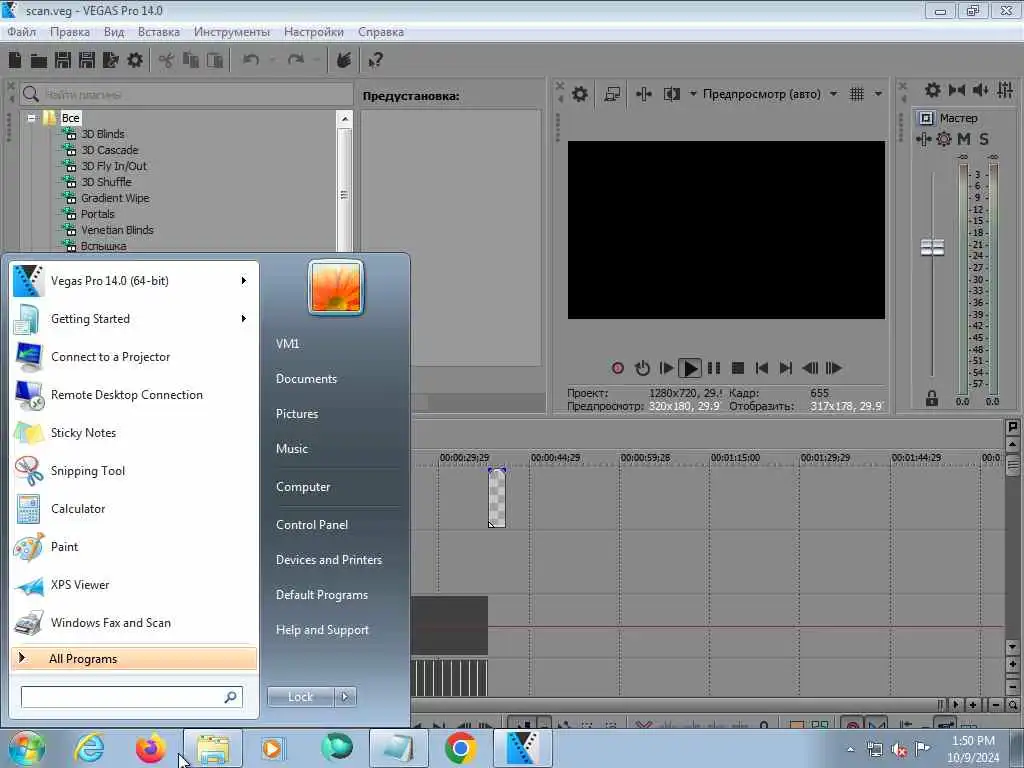The width and height of the screenshot is (1024, 768).
Task: Click the video output FX icon in preview
Action: pos(644,94)
